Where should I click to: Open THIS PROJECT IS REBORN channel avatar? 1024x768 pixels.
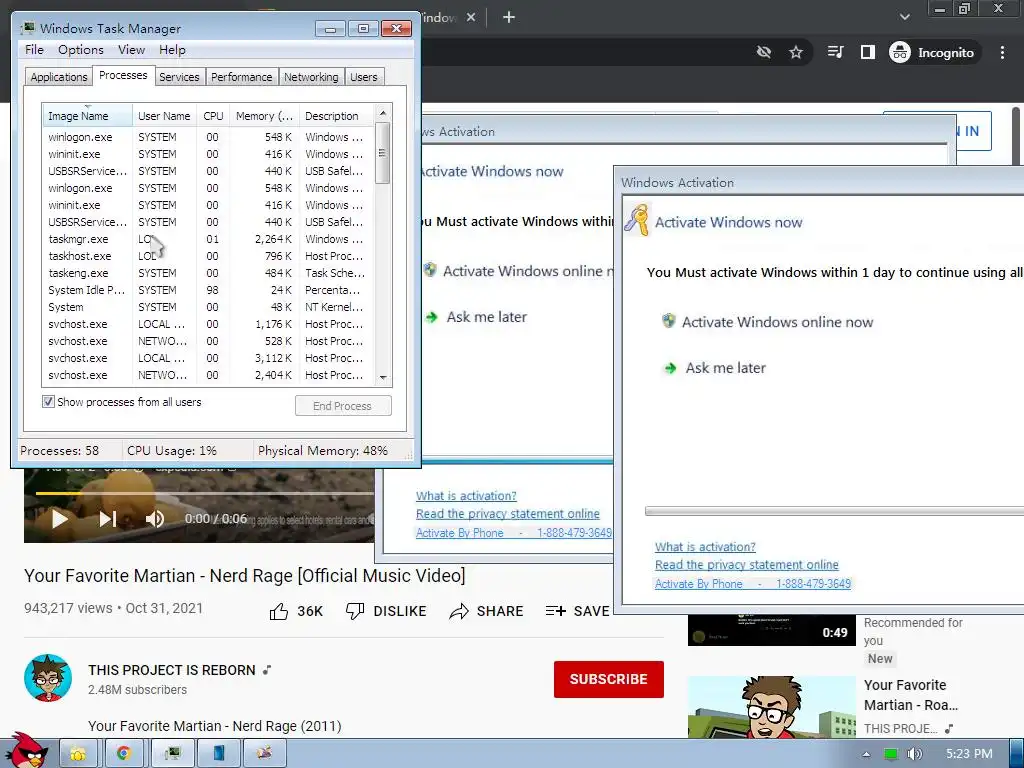[x=48, y=678]
